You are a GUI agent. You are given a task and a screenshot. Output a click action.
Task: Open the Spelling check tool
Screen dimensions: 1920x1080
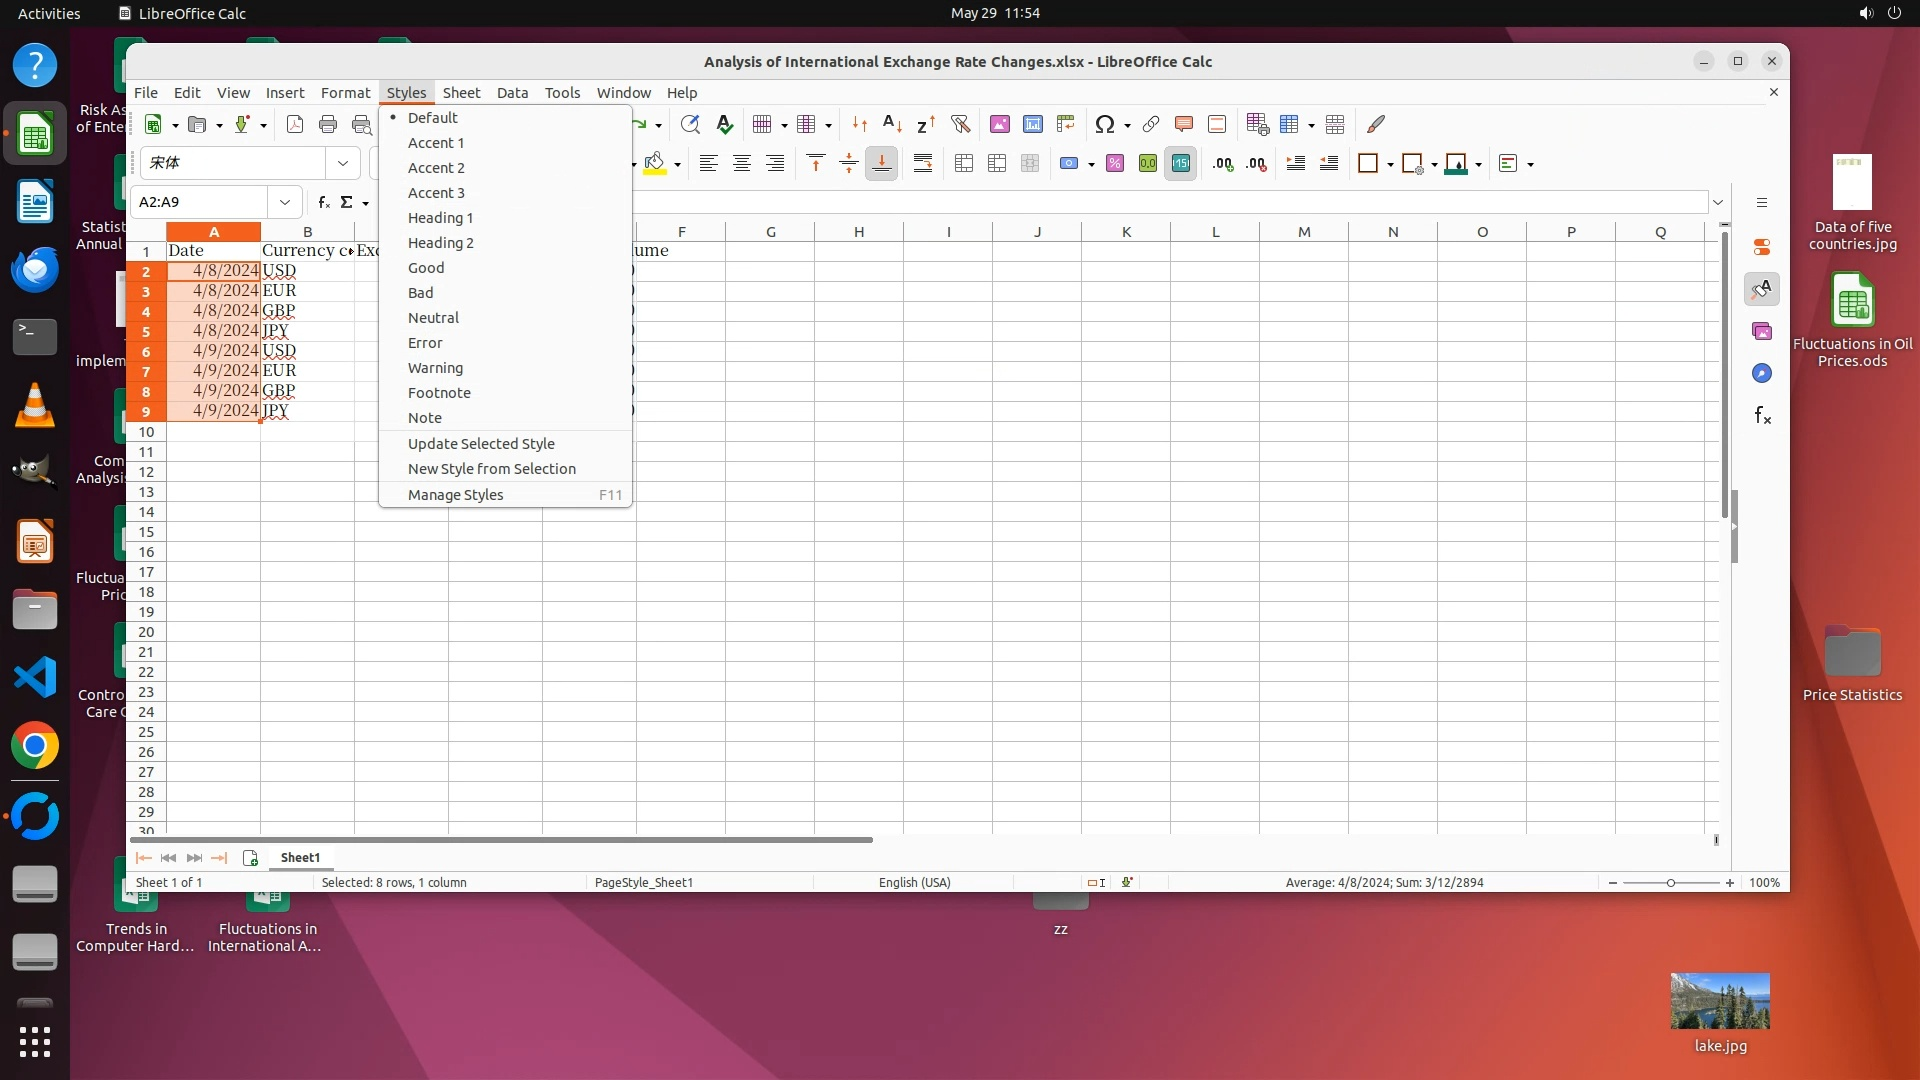725,124
